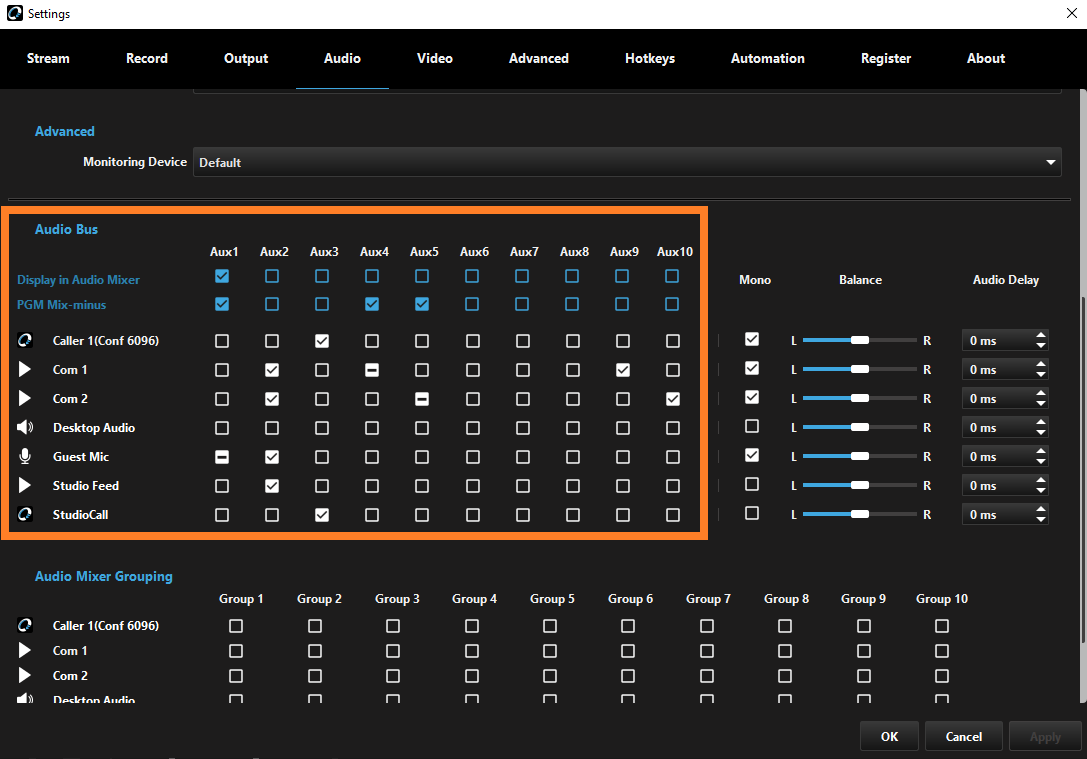Click the Com 2 play icon in Audio Bus
This screenshot has width=1087, height=759.
click(25, 399)
